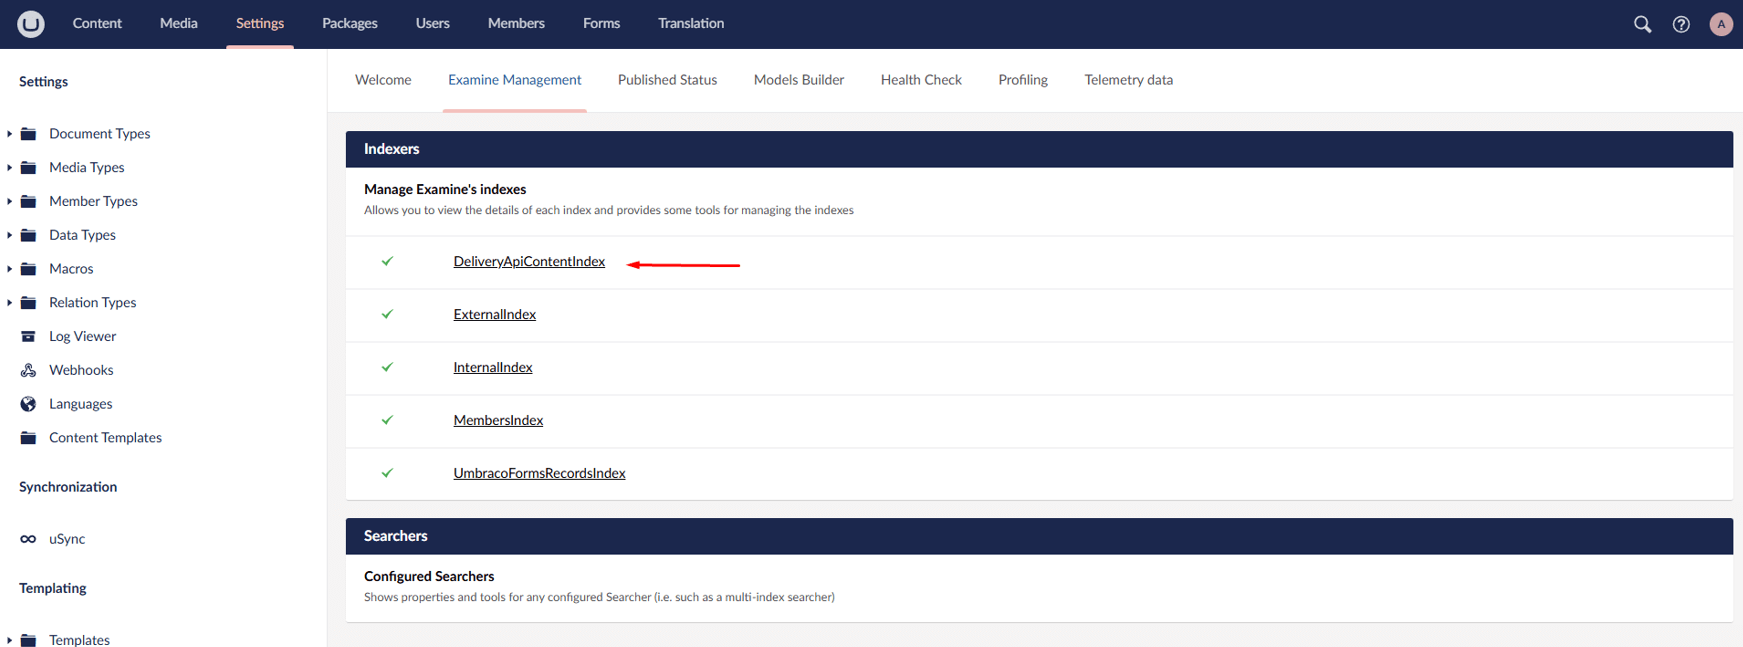
Task: Open the Translation section
Action: click(691, 23)
